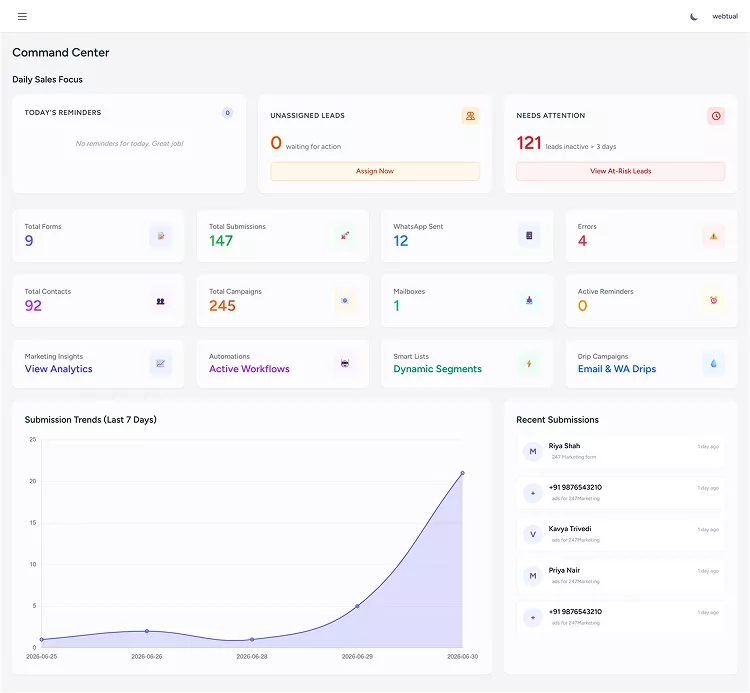Click the Automations robot icon
The height and width of the screenshot is (693, 750).
(x=345, y=364)
